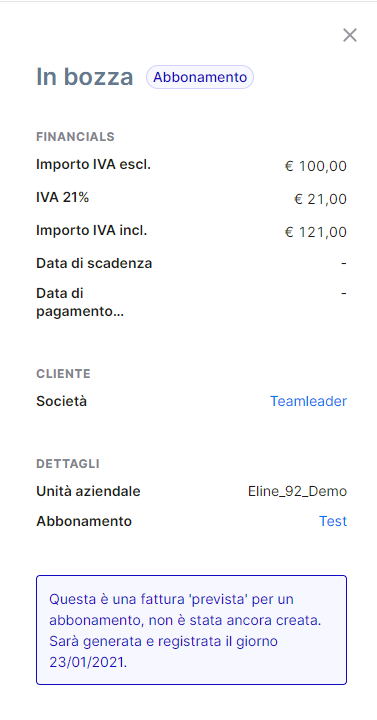Click the Financials section header
The image size is (377, 720).
pos(75,137)
